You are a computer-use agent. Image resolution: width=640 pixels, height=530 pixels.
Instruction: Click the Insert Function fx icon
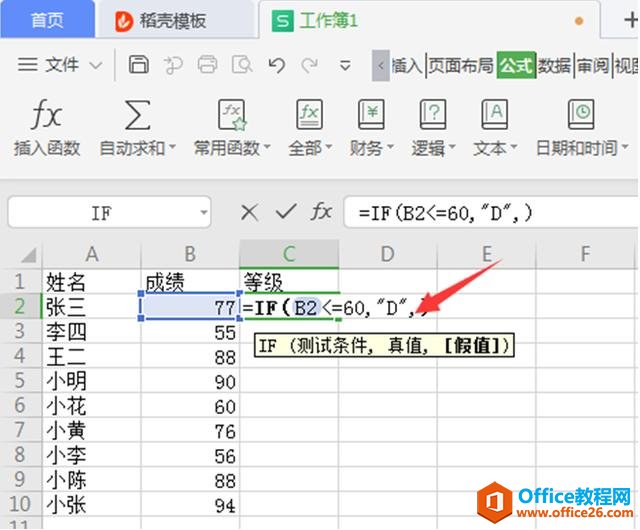pyautogui.click(x=46, y=115)
